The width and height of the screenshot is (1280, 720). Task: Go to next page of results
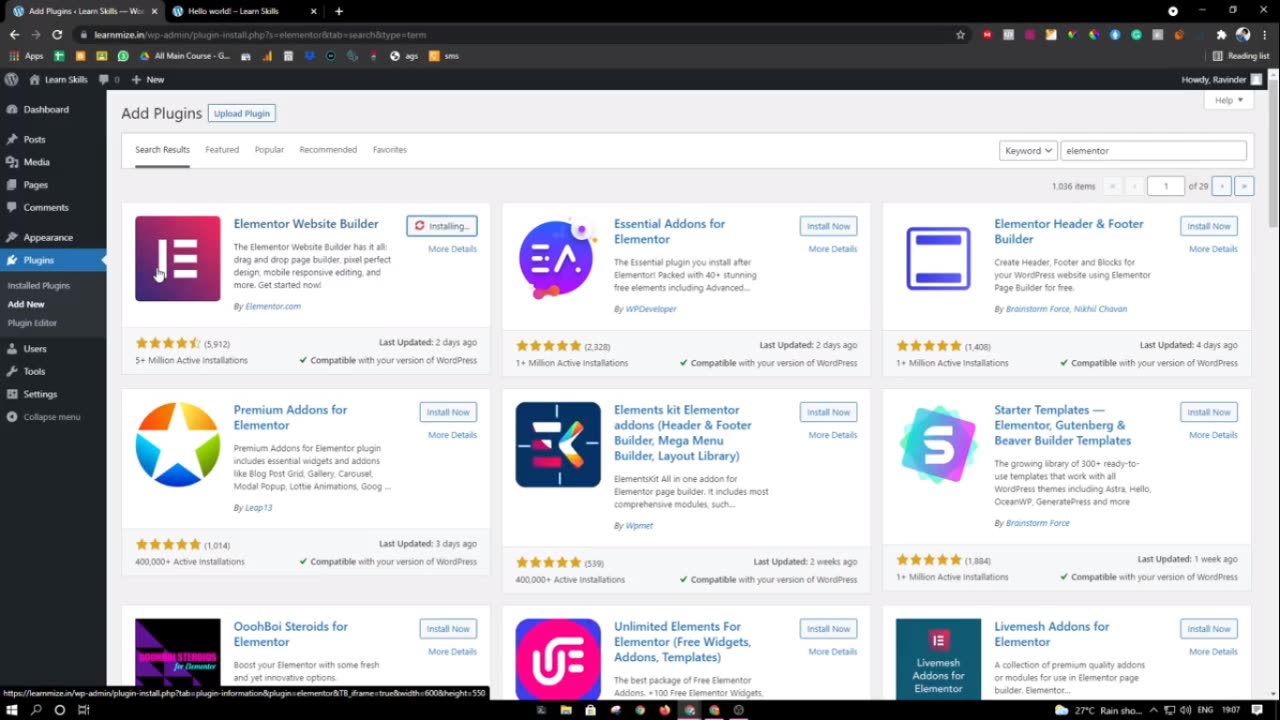coord(1221,186)
